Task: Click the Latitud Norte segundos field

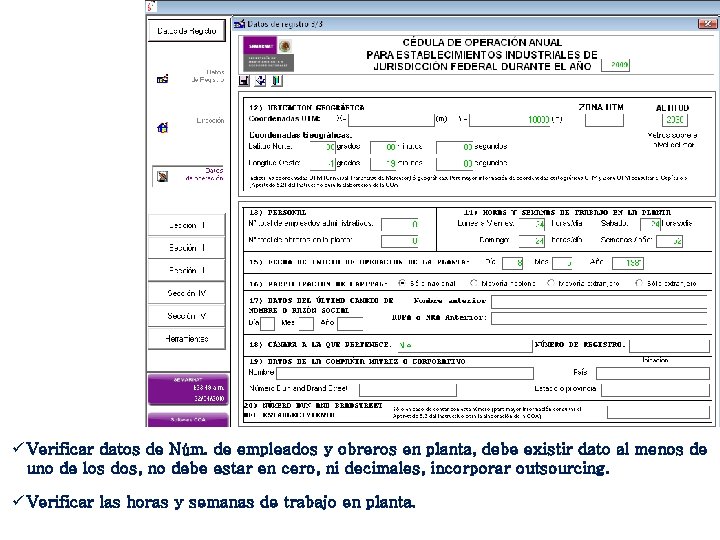Action: (454, 147)
